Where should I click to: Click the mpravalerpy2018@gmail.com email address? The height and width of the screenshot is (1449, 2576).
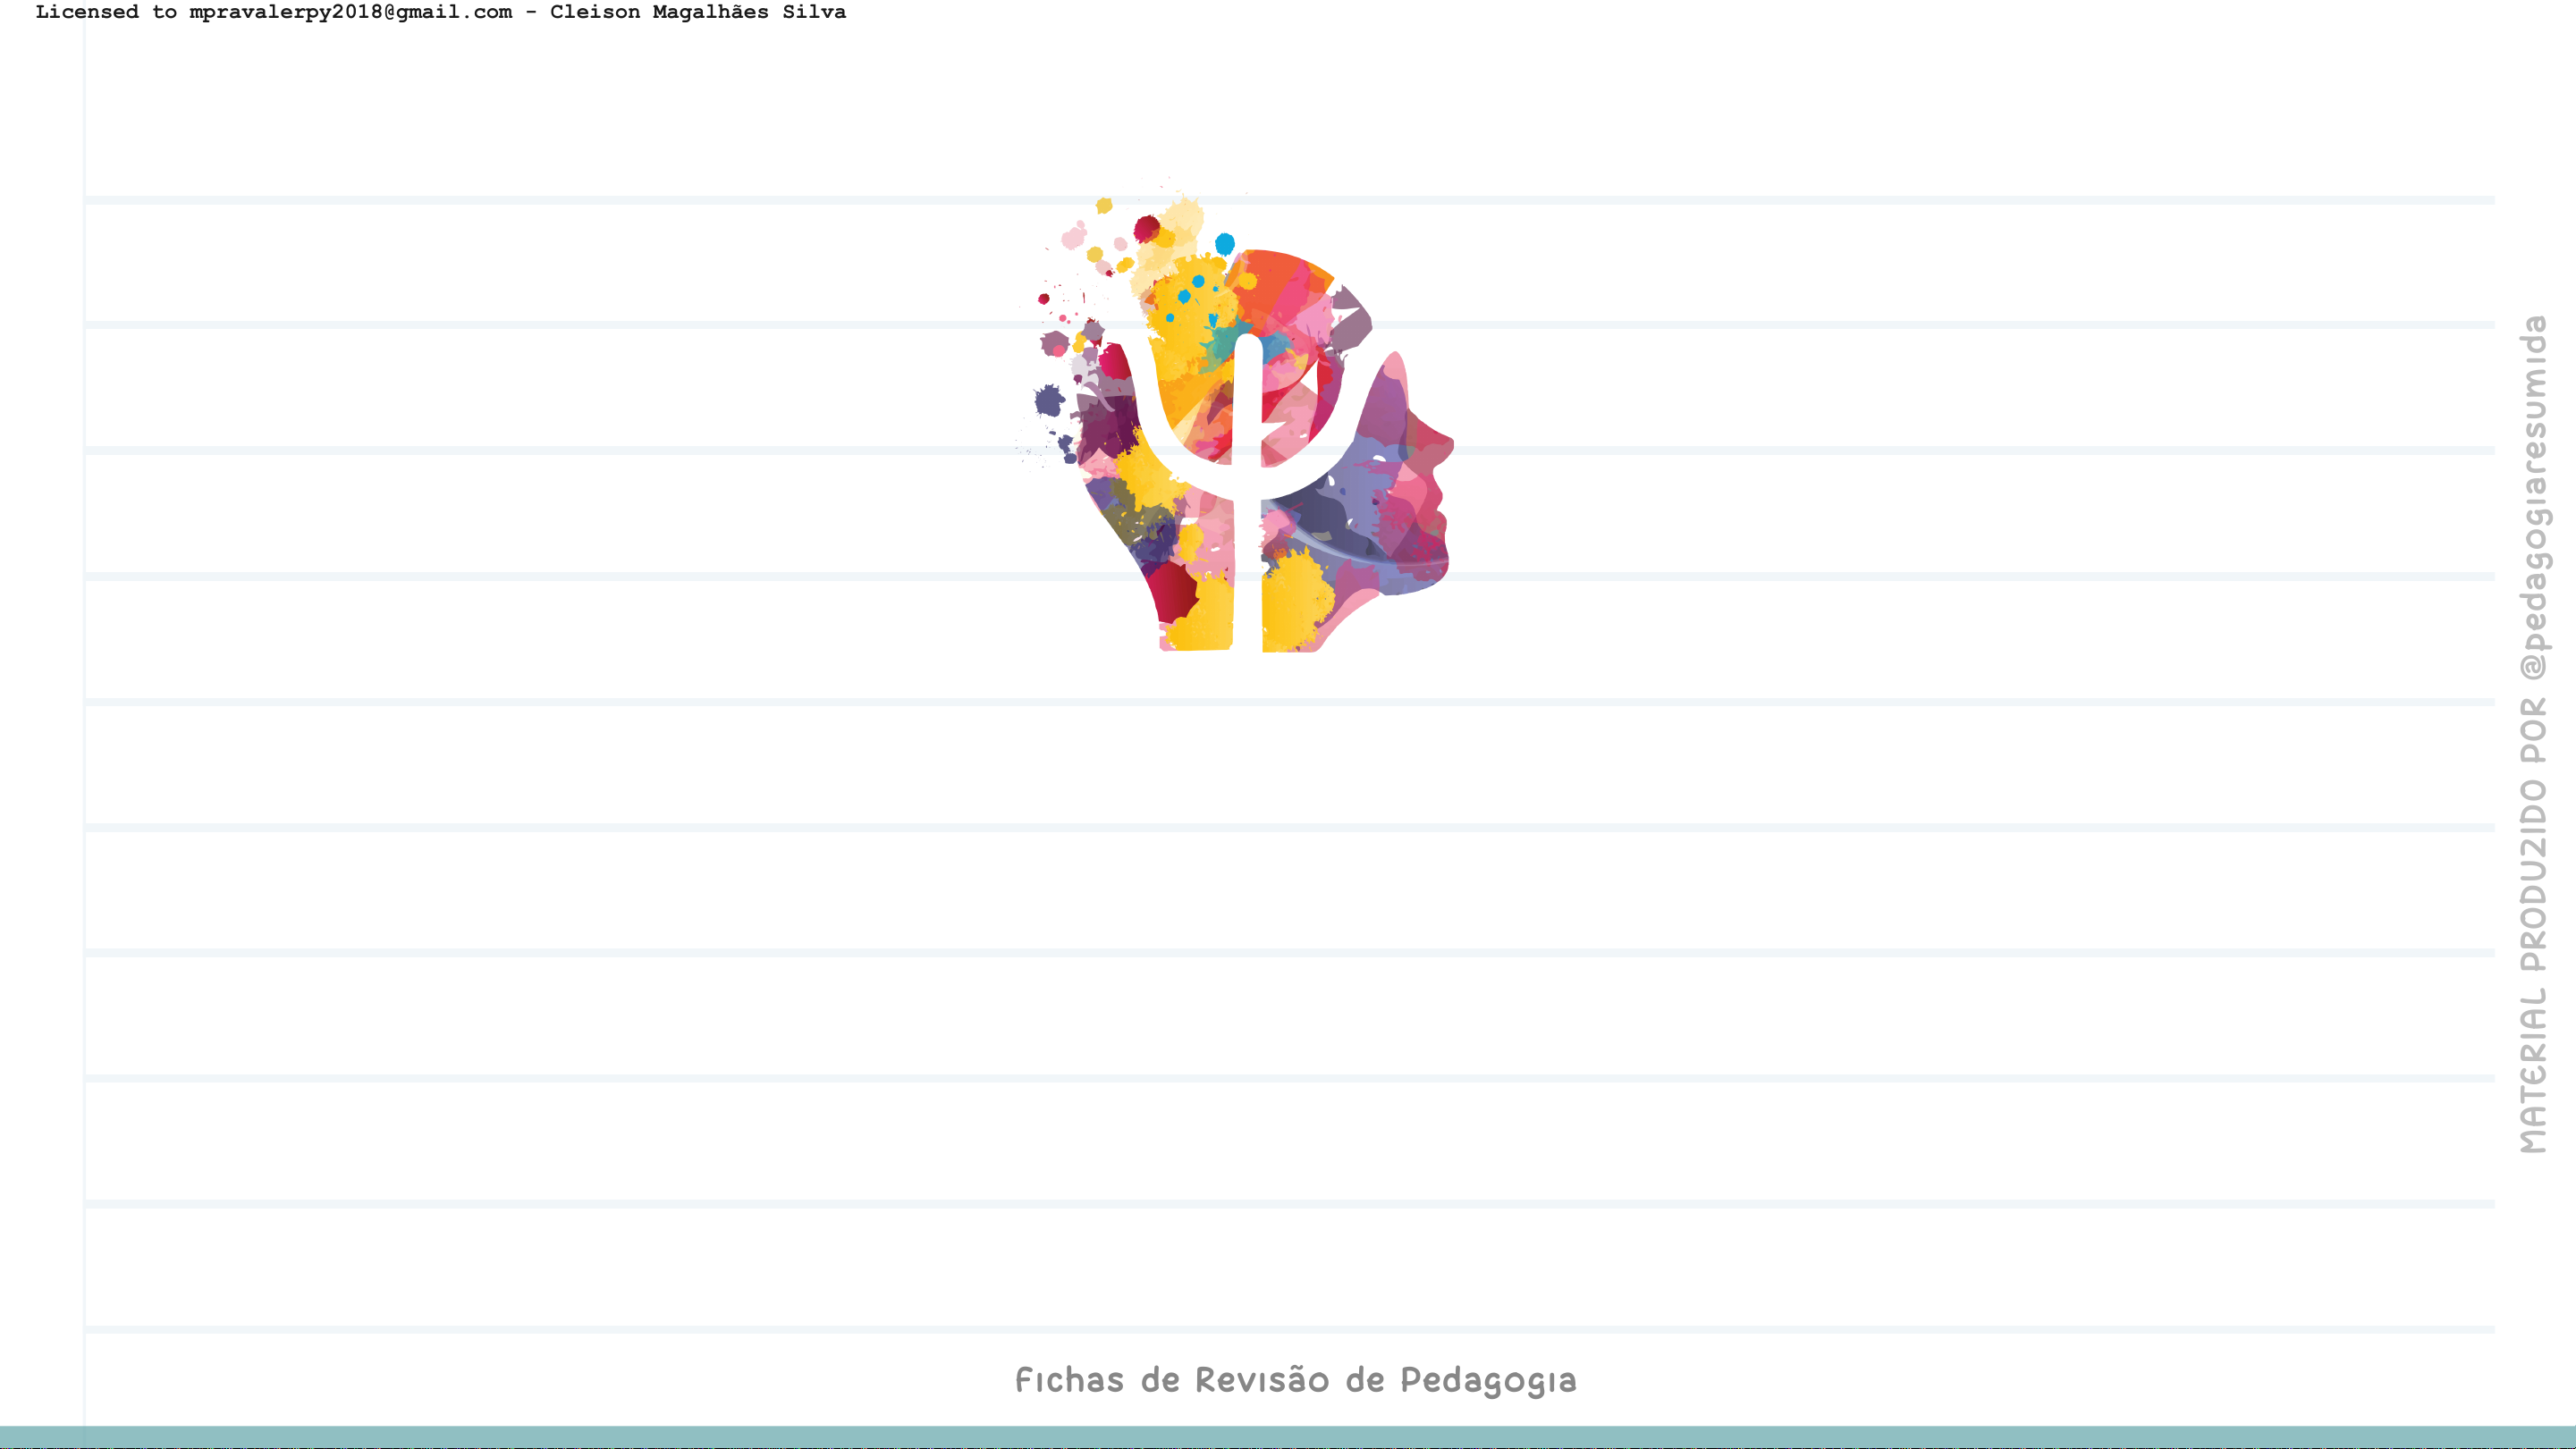pos(350,12)
